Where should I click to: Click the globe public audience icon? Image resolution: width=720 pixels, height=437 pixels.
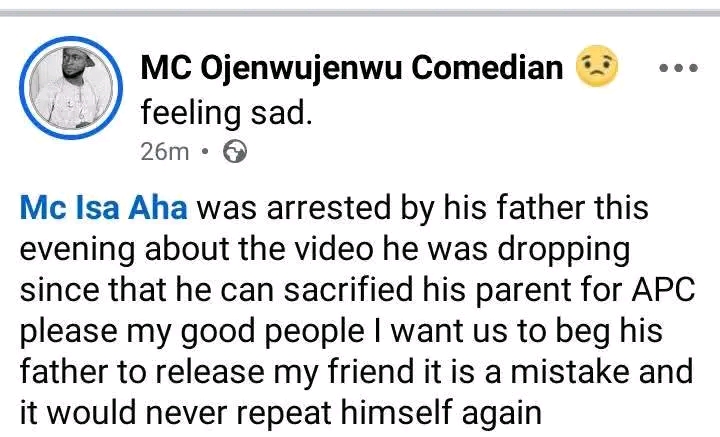(x=236, y=151)
